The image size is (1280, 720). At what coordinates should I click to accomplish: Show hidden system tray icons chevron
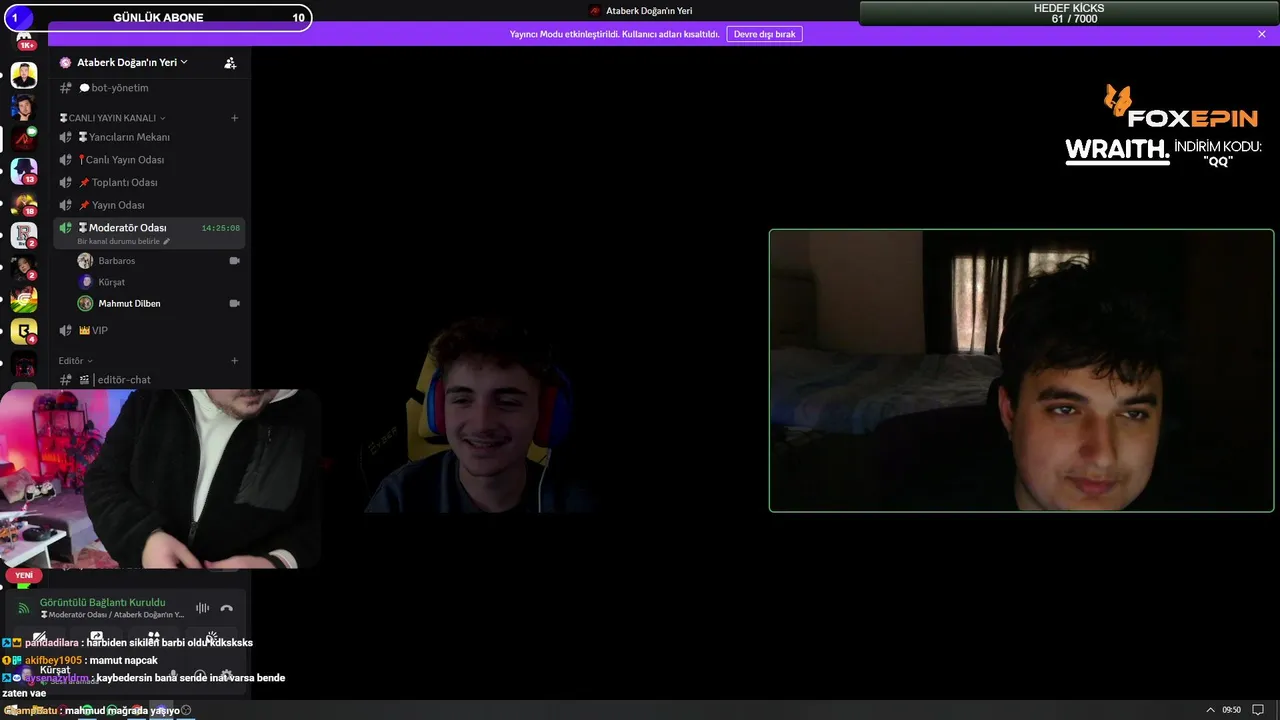(x=1211, y=710)
